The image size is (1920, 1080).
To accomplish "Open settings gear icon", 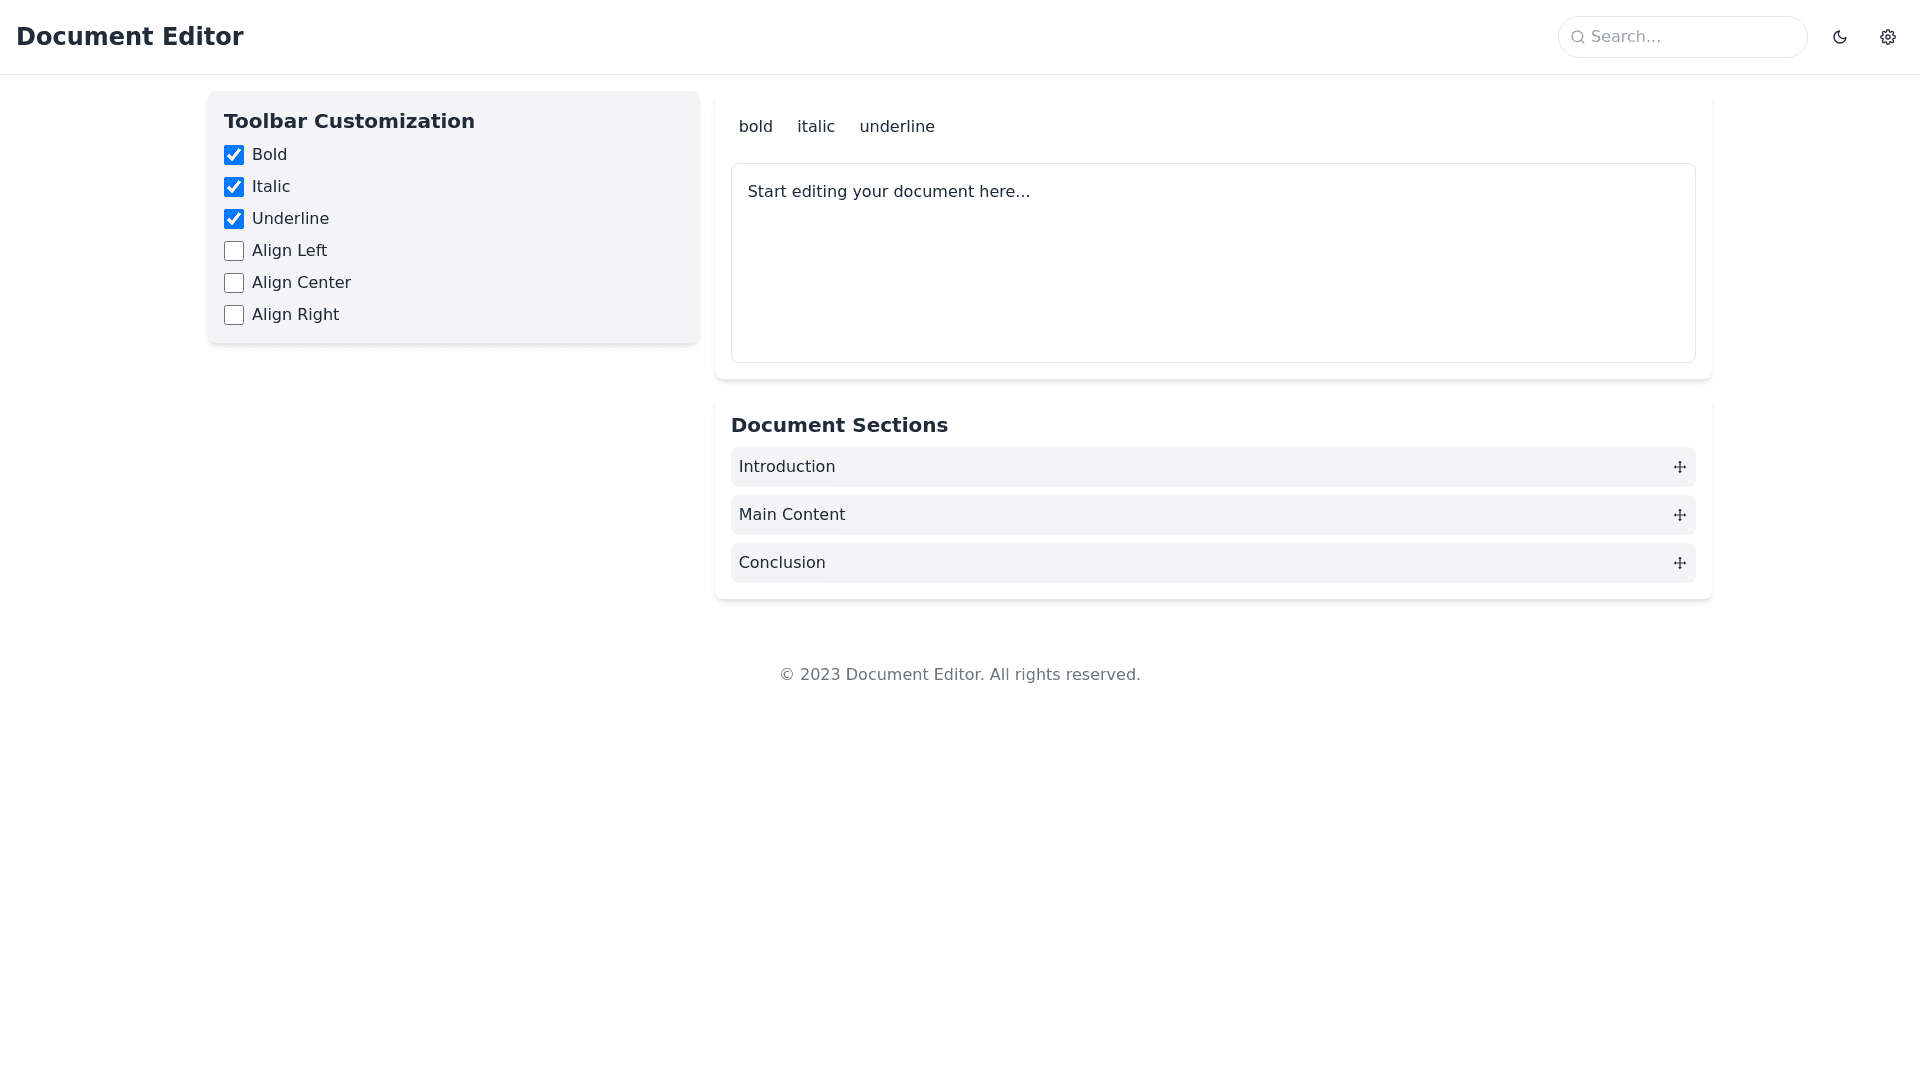I will point(1887,37).
